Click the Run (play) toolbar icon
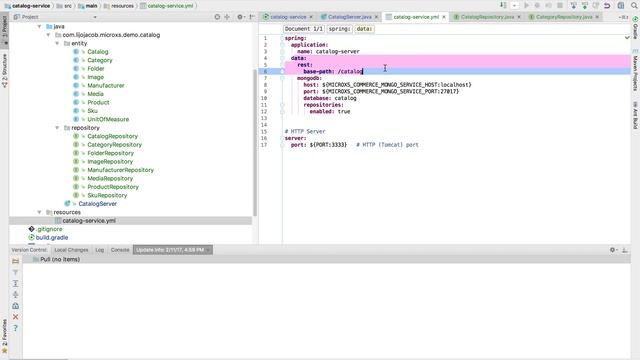 tap(527, 5)
